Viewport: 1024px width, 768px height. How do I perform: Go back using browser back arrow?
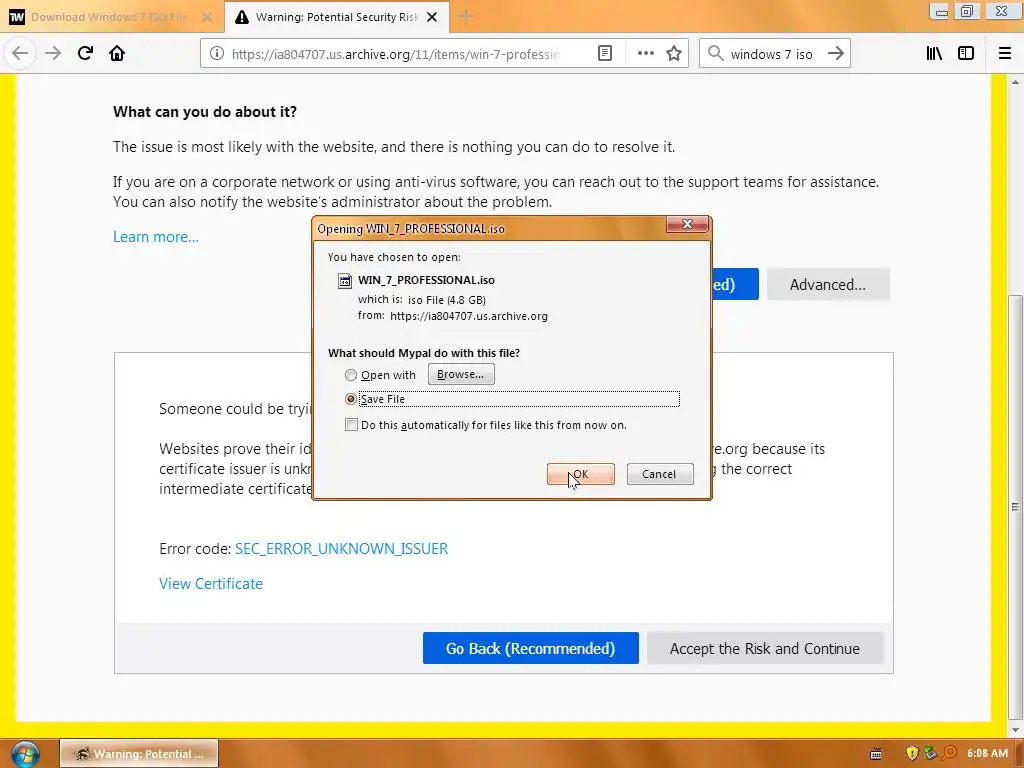coord(20,54)
